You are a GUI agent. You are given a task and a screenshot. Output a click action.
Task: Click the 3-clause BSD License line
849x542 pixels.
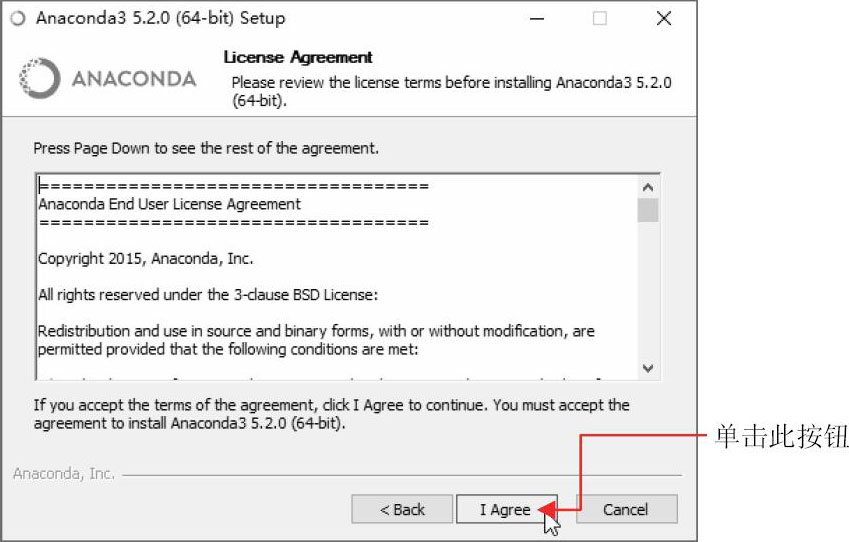208,295
